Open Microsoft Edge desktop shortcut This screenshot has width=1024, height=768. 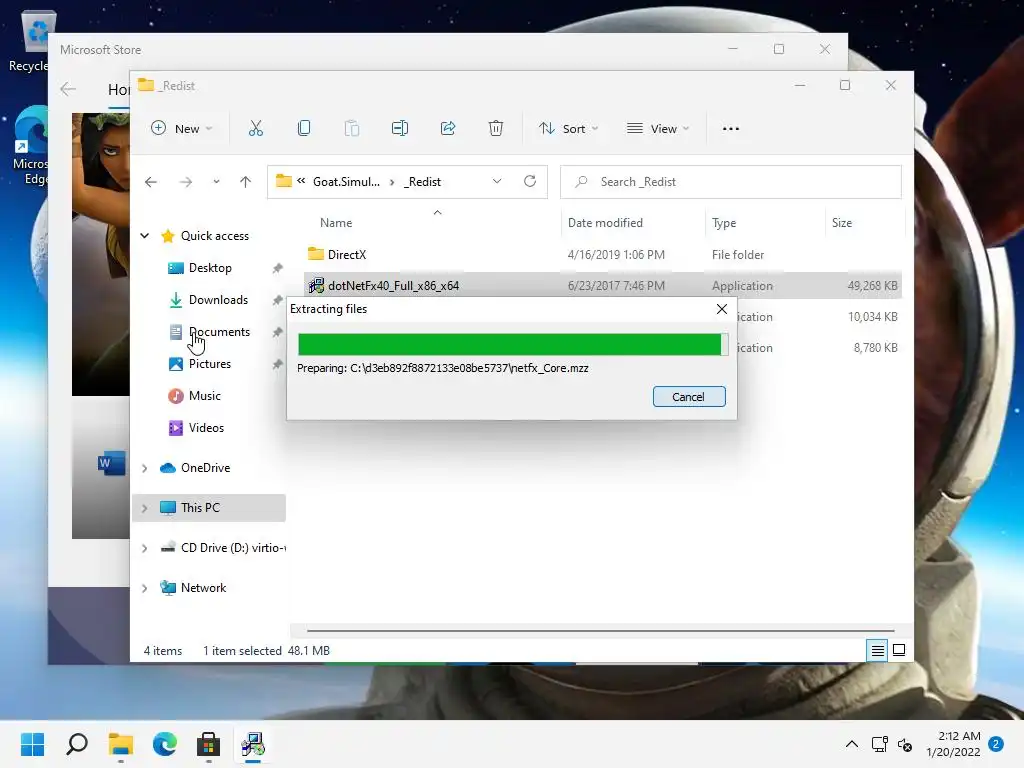point(31,146)
